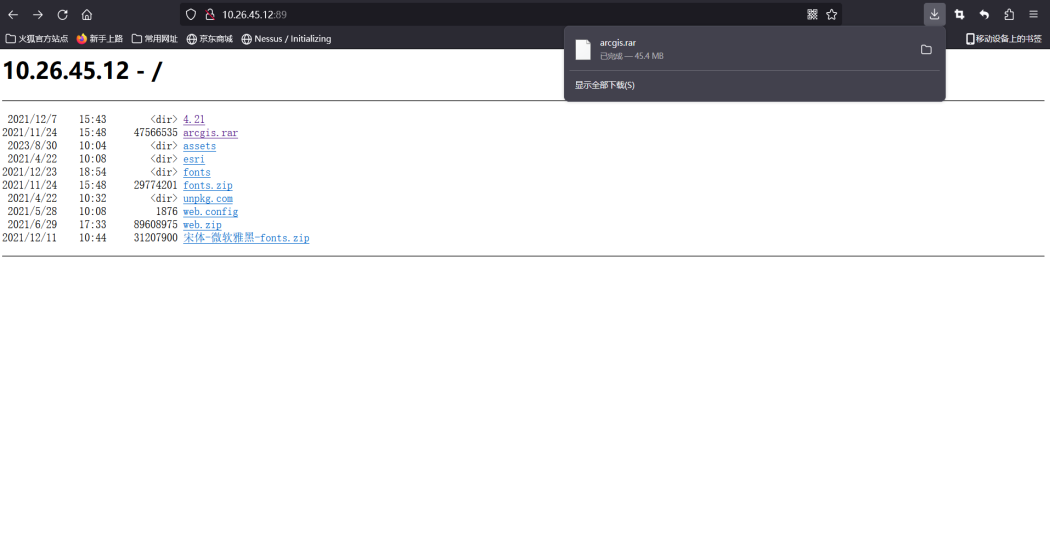Click the web.config file link
This screenshot has height=557, width=1050.
click(x=210, y=212)
